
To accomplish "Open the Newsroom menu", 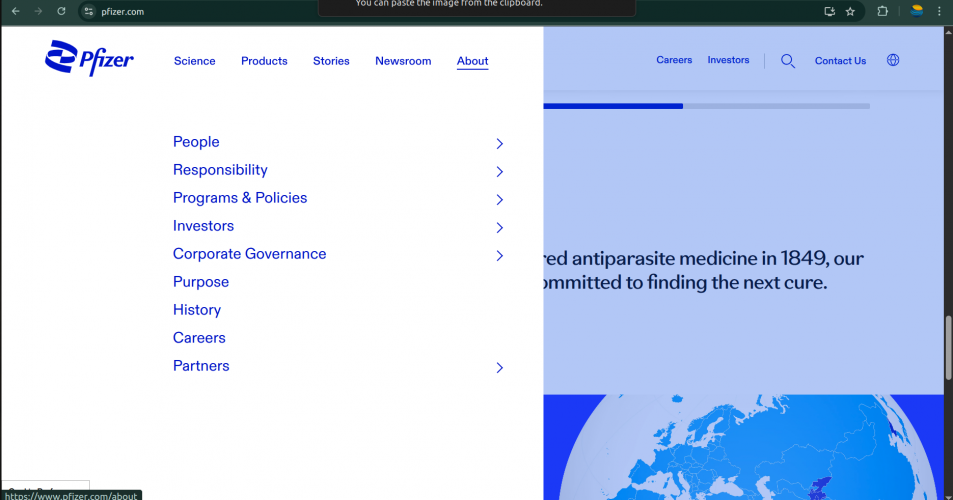I will point(403,61).
